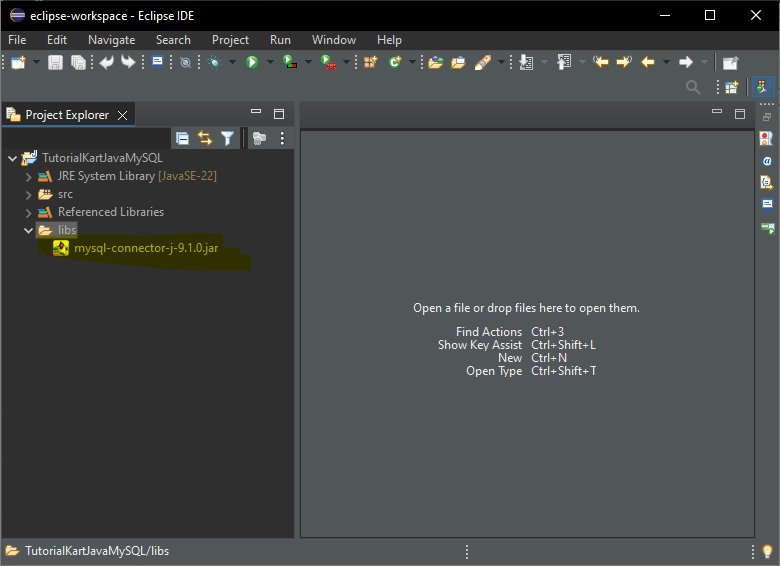Collapse the TutorialKartJavaMySQL project node

12,159
